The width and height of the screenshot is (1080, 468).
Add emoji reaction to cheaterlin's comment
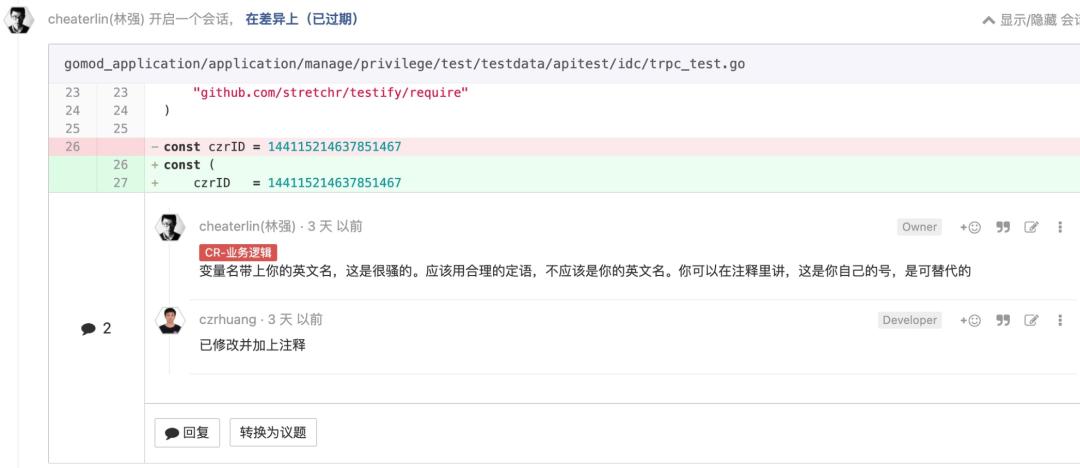pyautogui.click(x=970, y=227)
